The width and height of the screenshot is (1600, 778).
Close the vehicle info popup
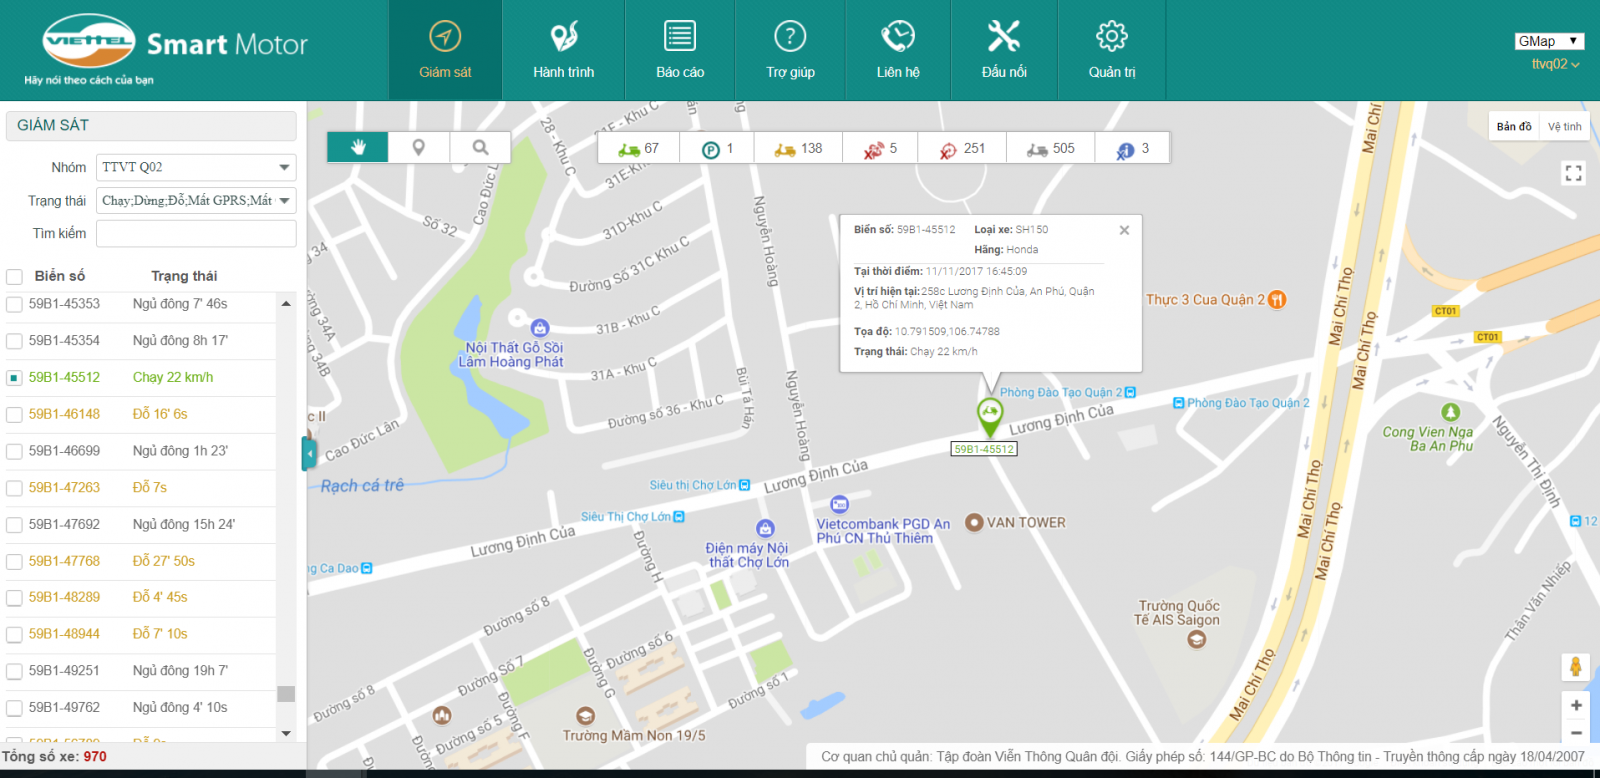[1124, 230]
